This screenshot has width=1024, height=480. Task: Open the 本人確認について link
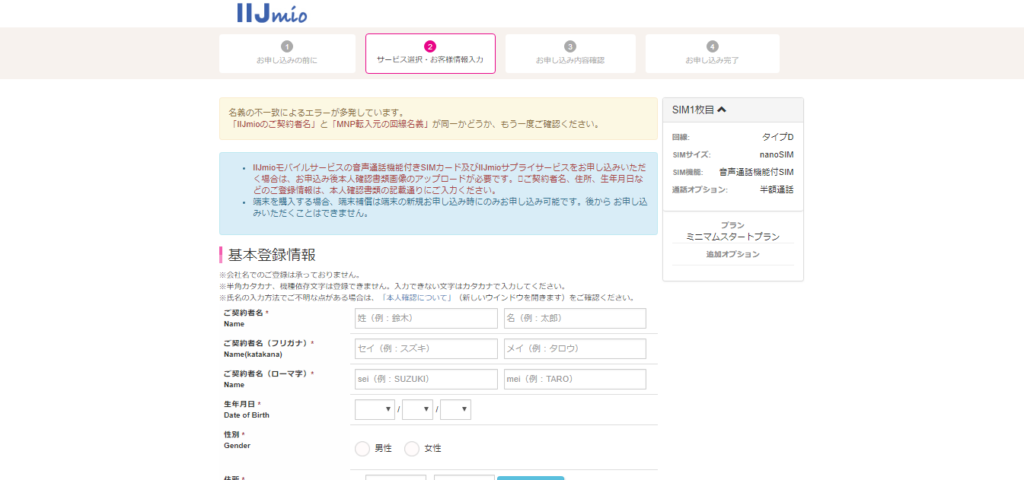(418, 298)
